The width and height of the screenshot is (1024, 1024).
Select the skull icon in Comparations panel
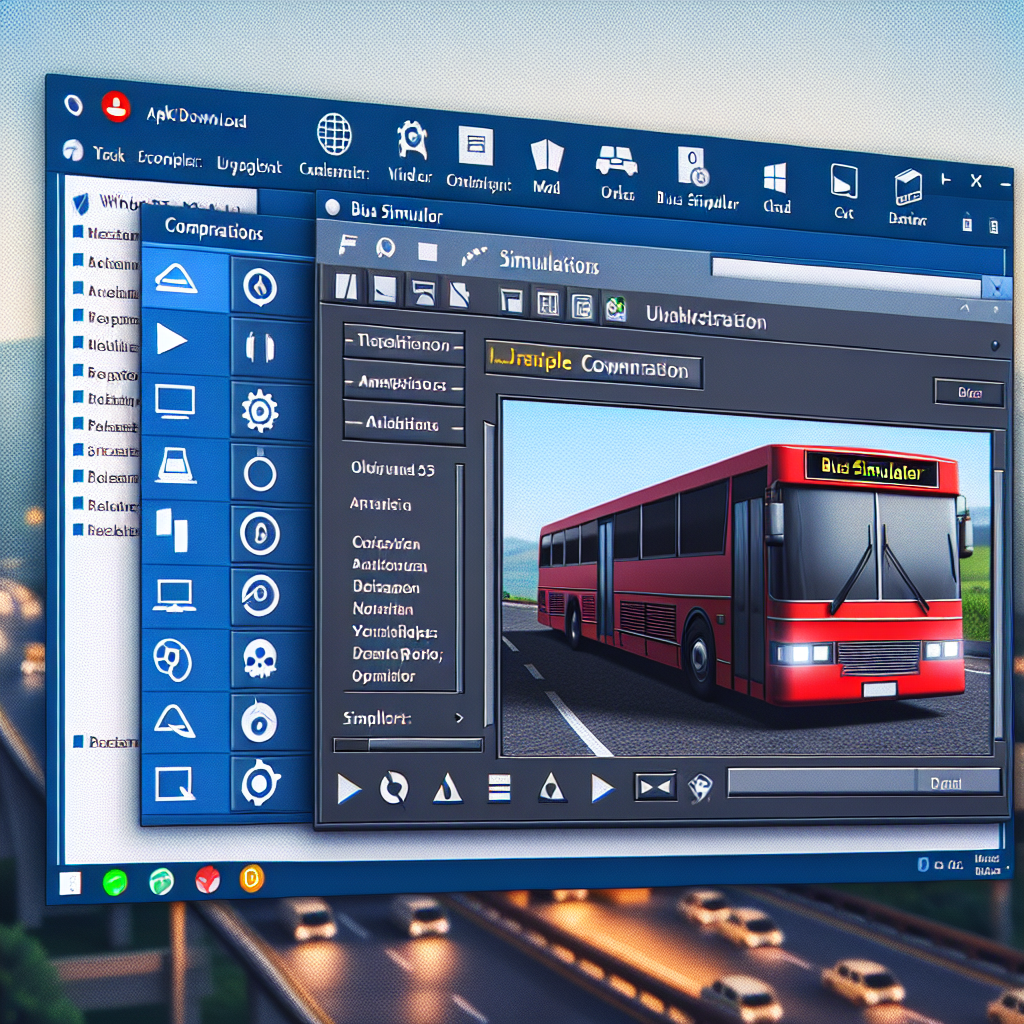click(260, 658)
